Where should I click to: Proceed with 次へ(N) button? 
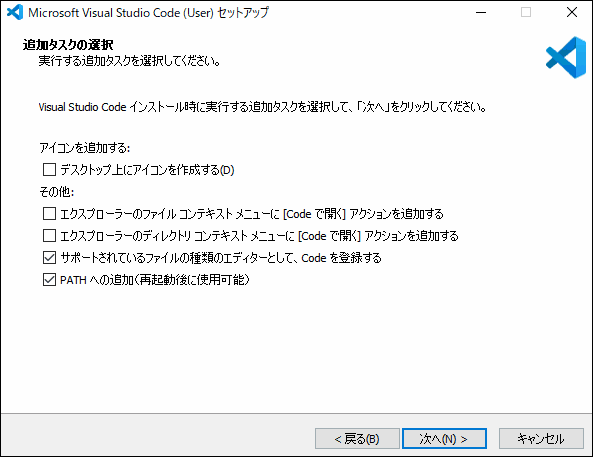tap(444, 439)
